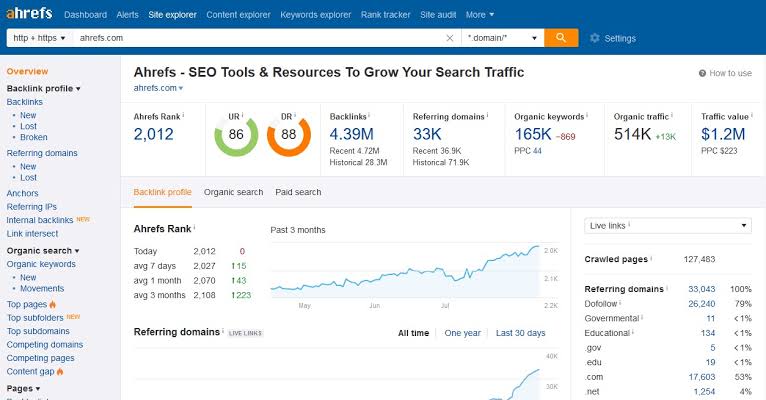The height and width of the screenshot is (400, 766).
Task: Open Site audit in top navigation
Action: [x=438, y=15]
